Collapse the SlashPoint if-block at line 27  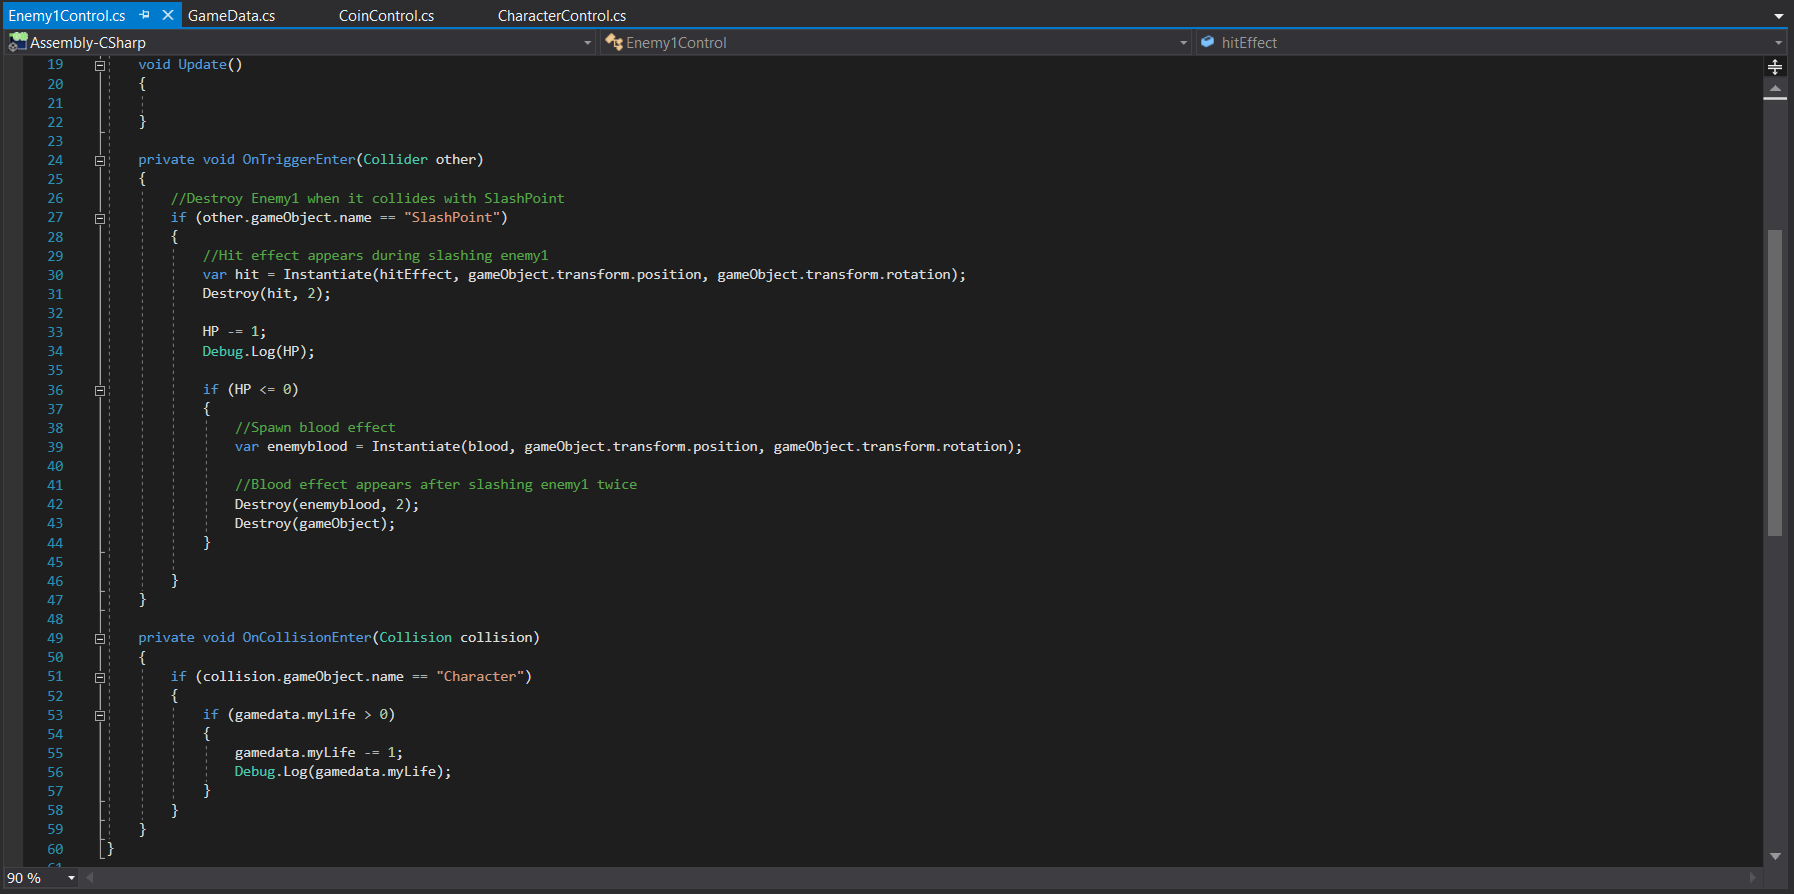(100, 218)
